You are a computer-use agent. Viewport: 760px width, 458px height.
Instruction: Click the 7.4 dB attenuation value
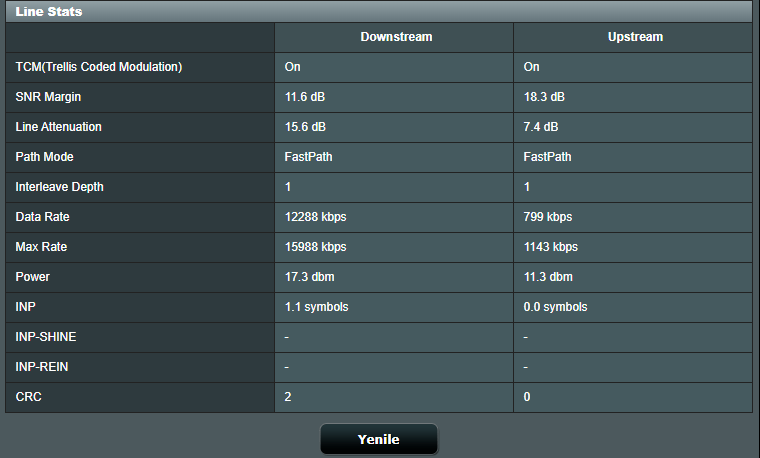tap(540, 127)
